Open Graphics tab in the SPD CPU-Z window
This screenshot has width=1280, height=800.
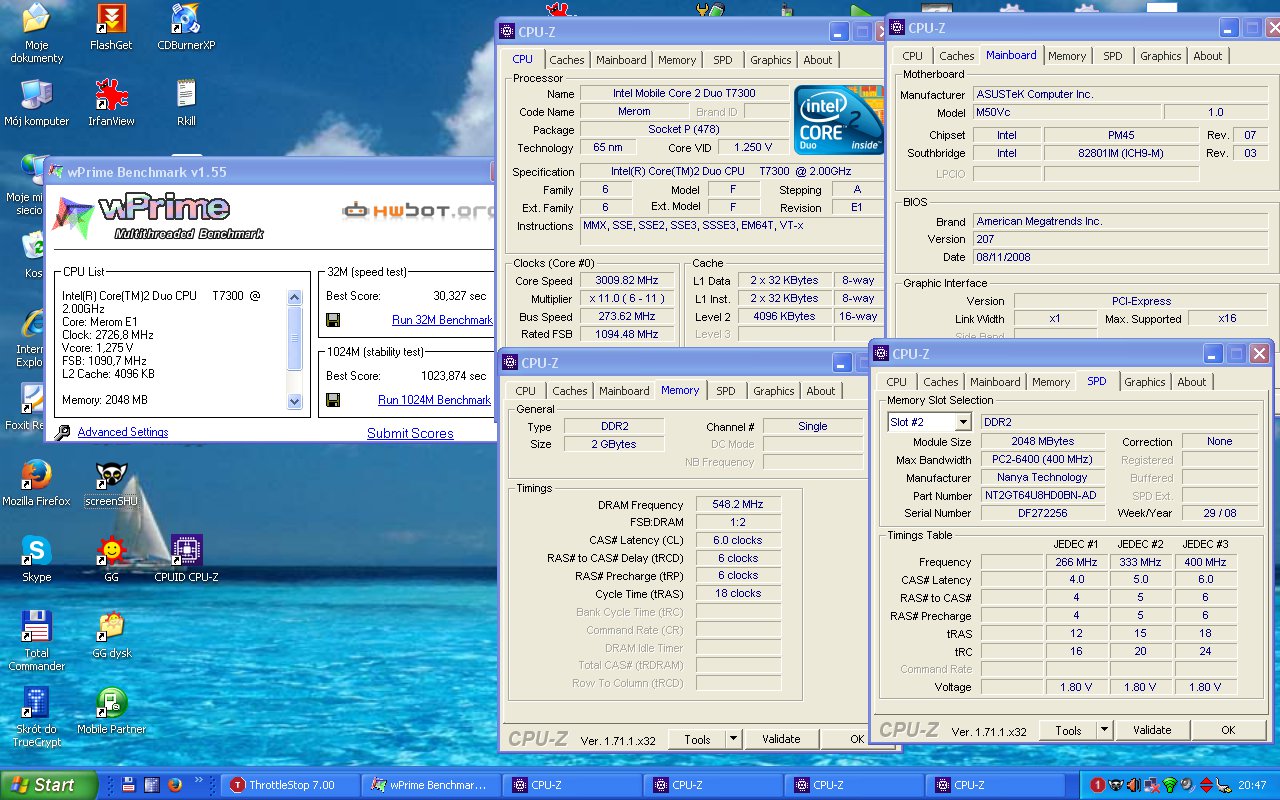click(1145, 382)
